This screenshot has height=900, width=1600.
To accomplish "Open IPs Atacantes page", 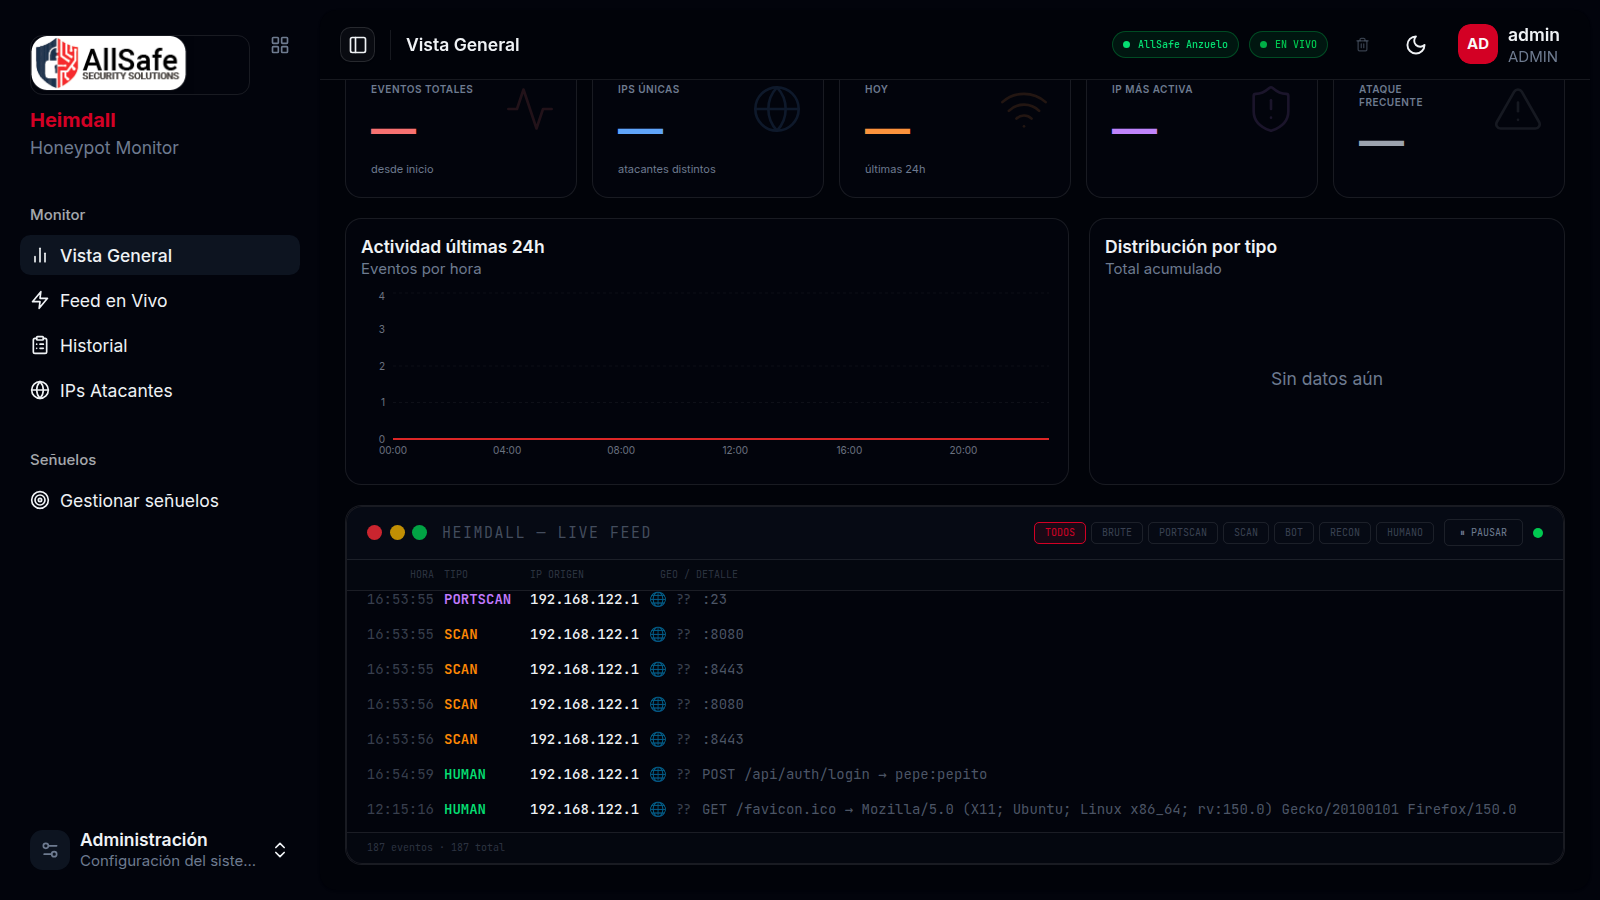I will coord(160,390).
